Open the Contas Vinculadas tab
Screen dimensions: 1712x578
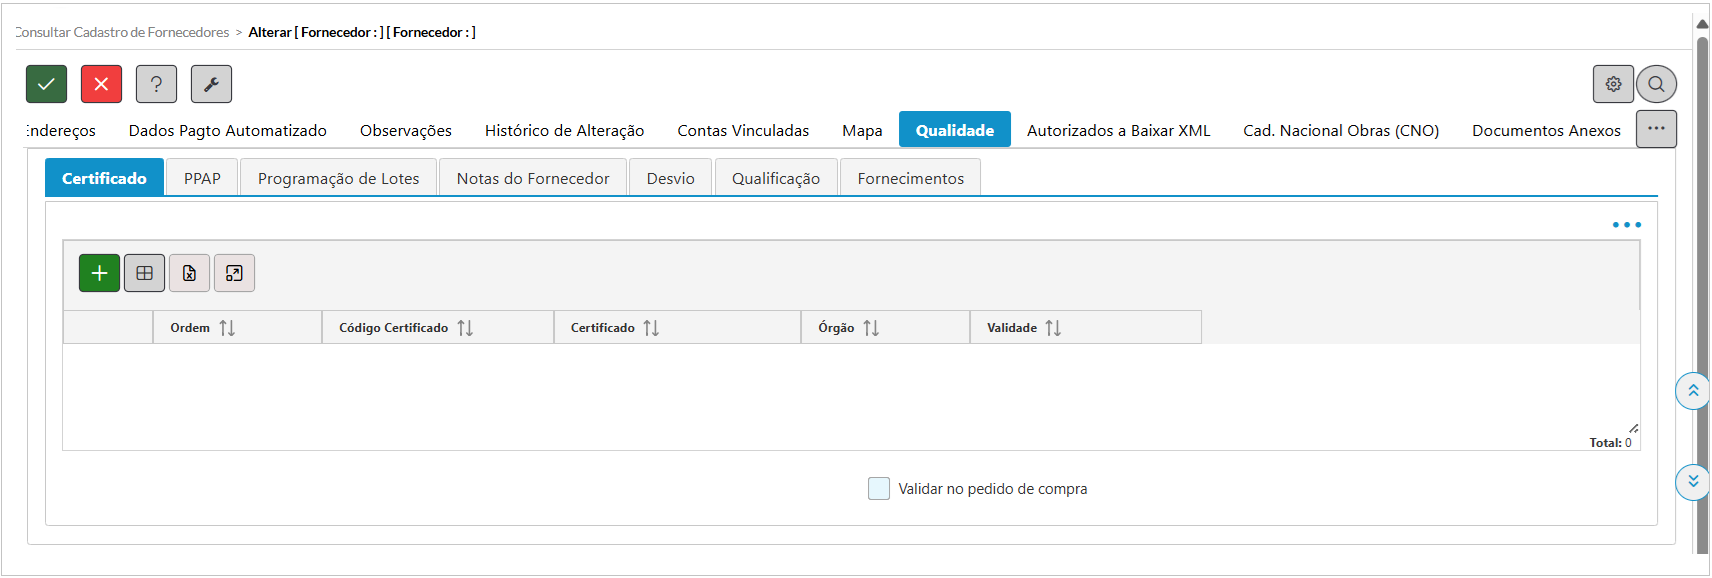coord(743,130)
